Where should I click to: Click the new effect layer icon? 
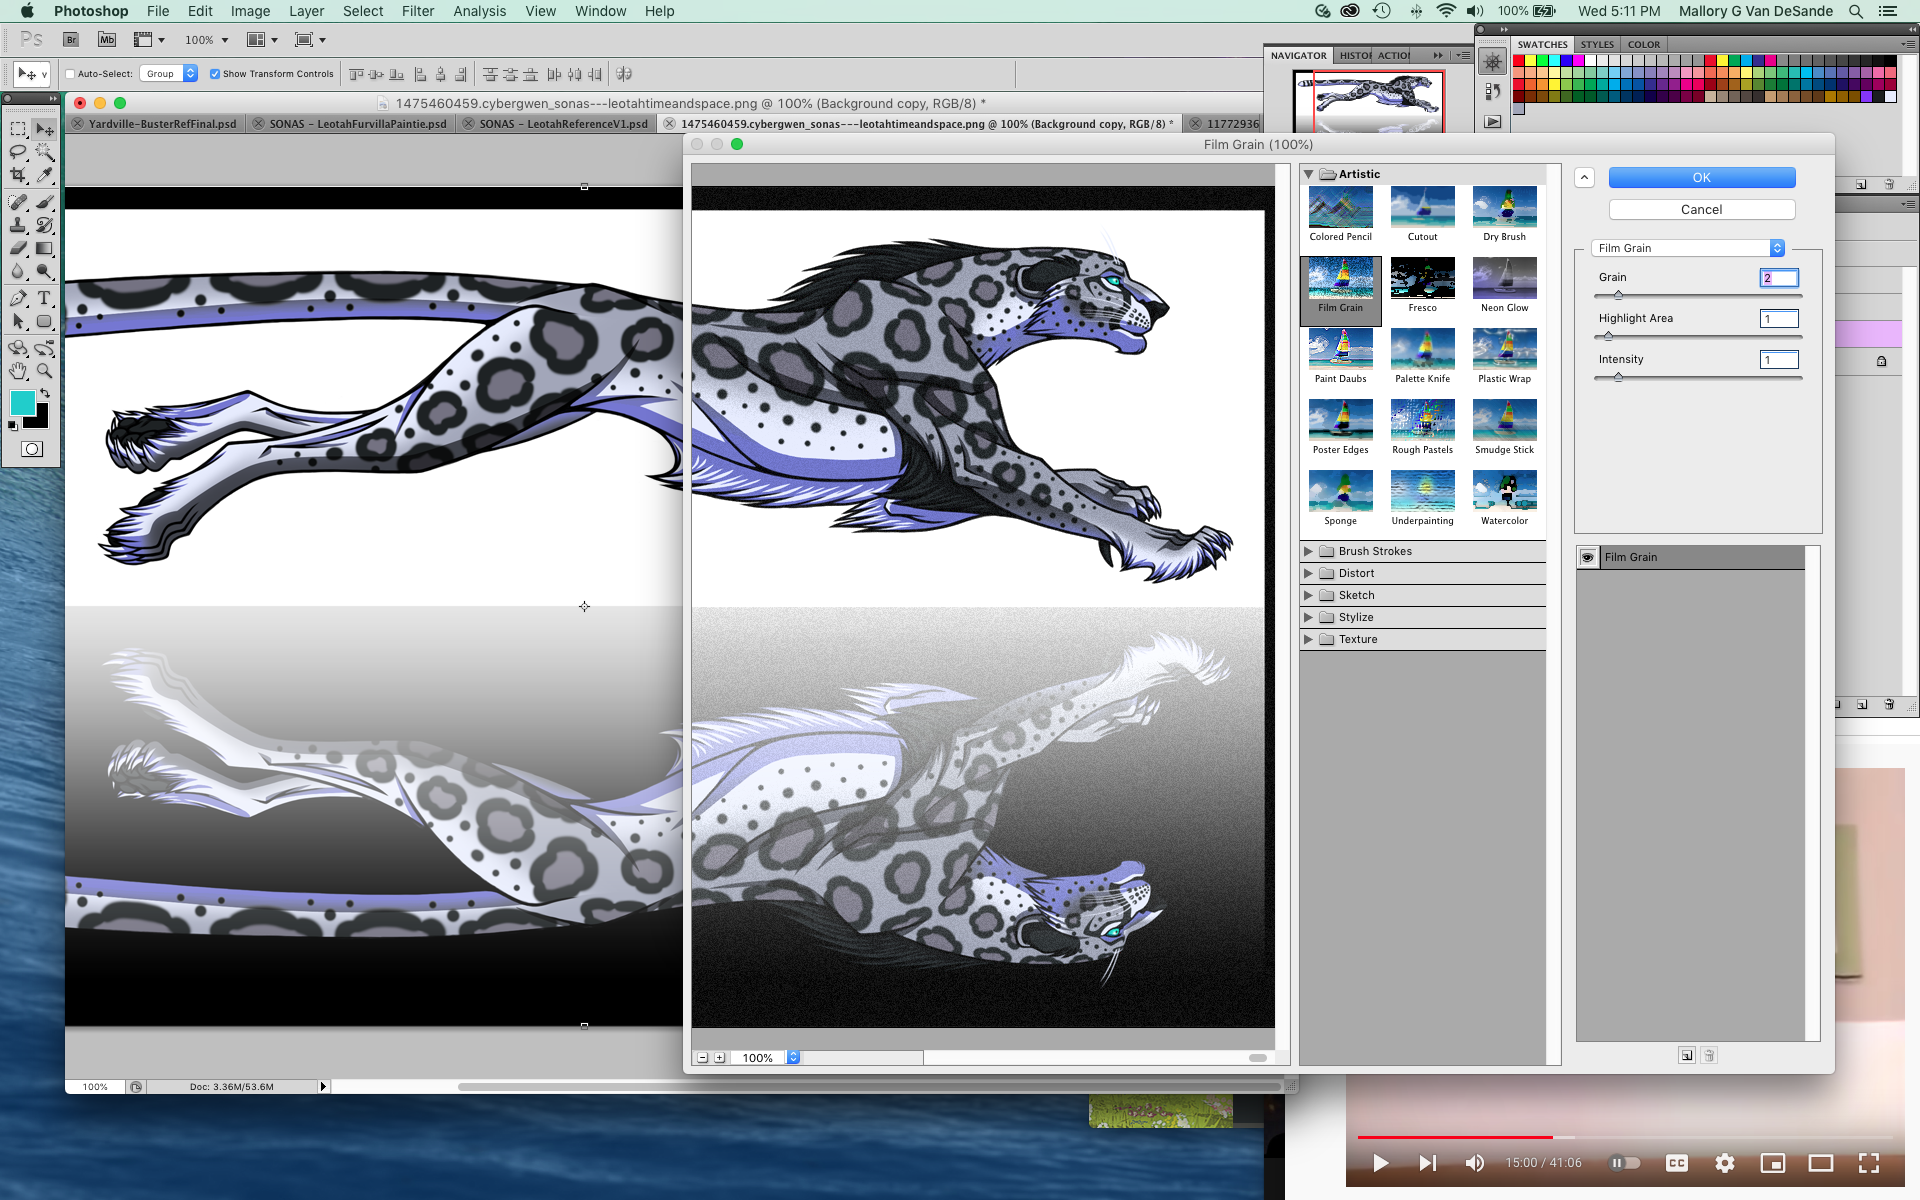[1687, 1055]
